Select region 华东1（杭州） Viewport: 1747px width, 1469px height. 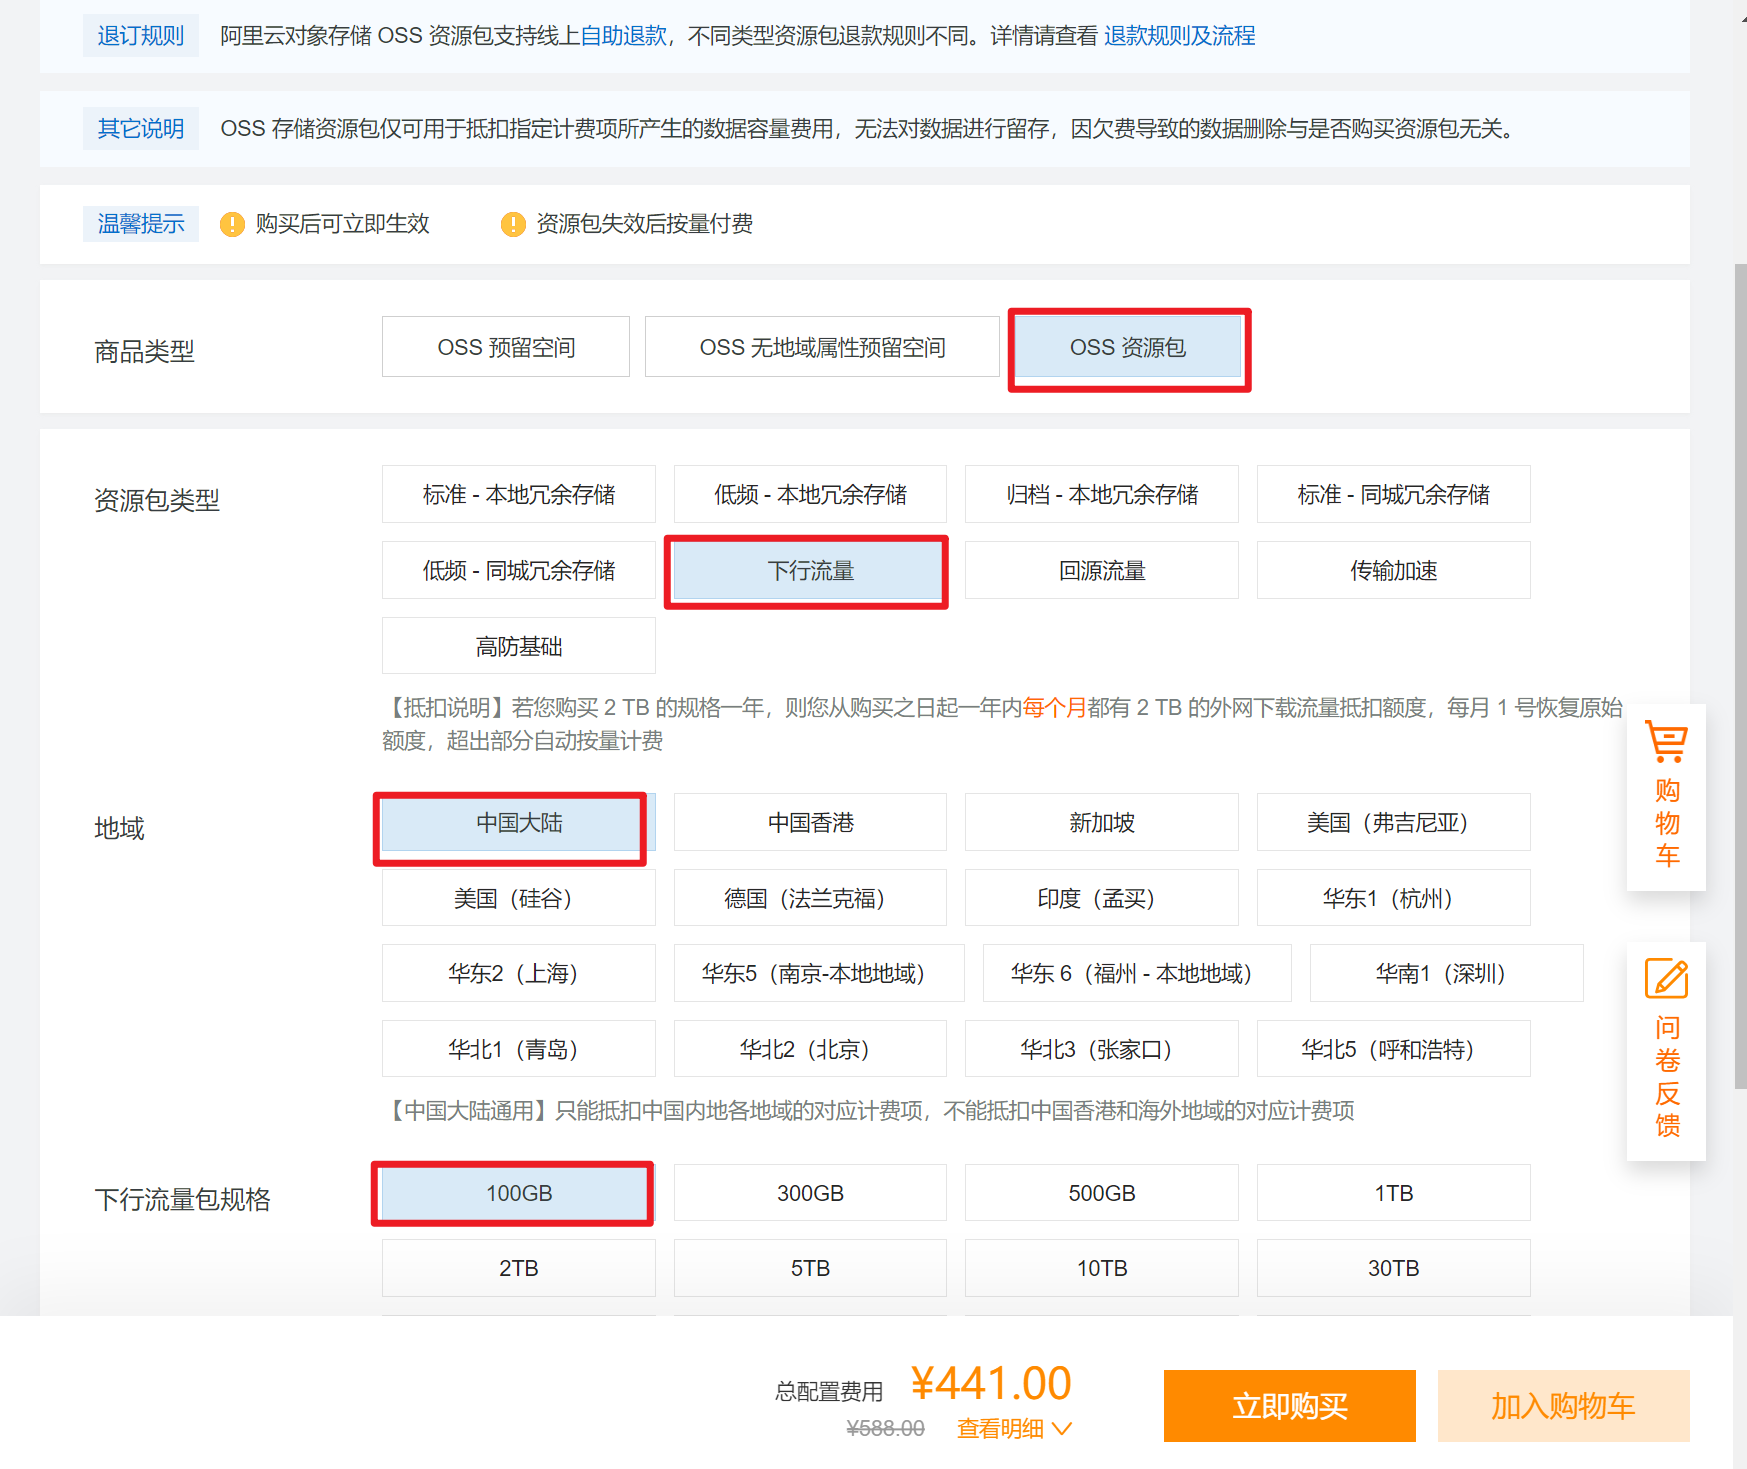click(x=1394, y=898)
